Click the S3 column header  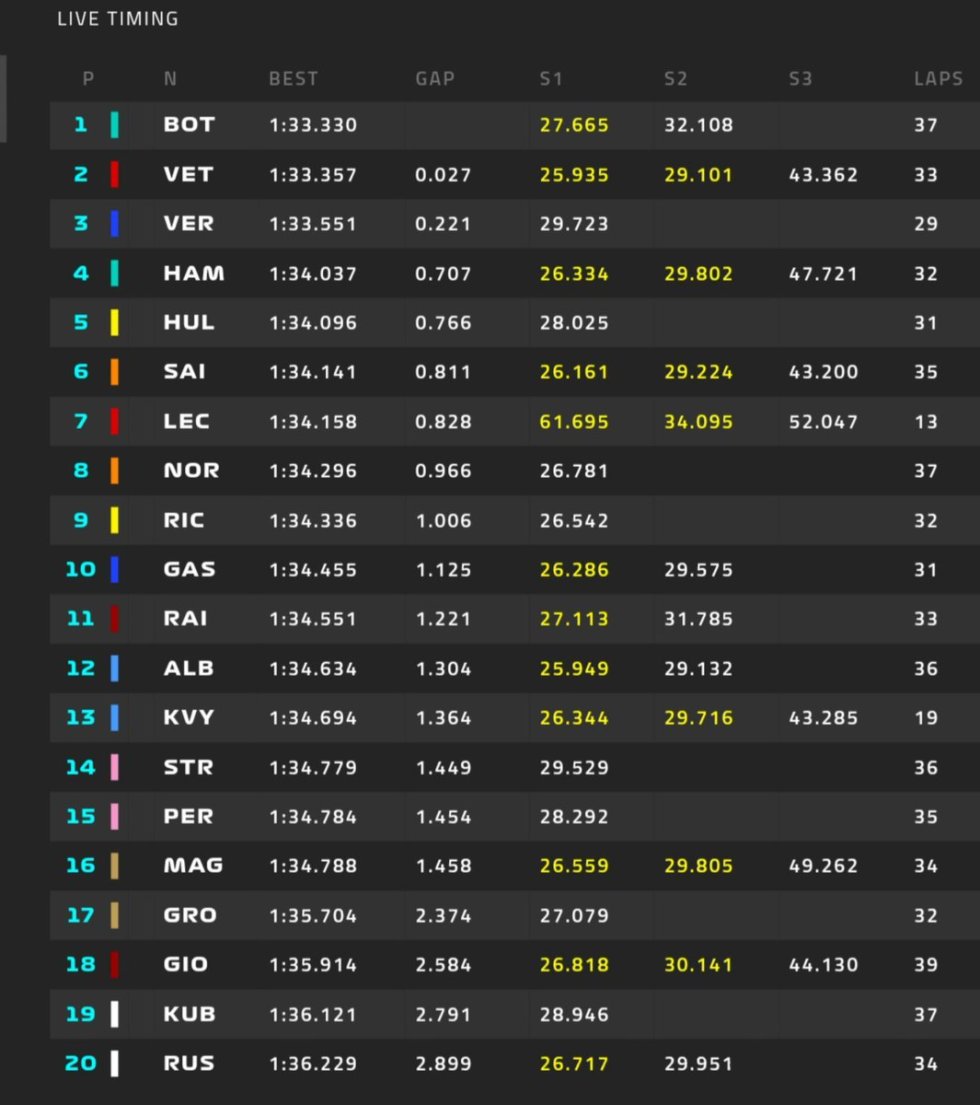tap(800, 78)
